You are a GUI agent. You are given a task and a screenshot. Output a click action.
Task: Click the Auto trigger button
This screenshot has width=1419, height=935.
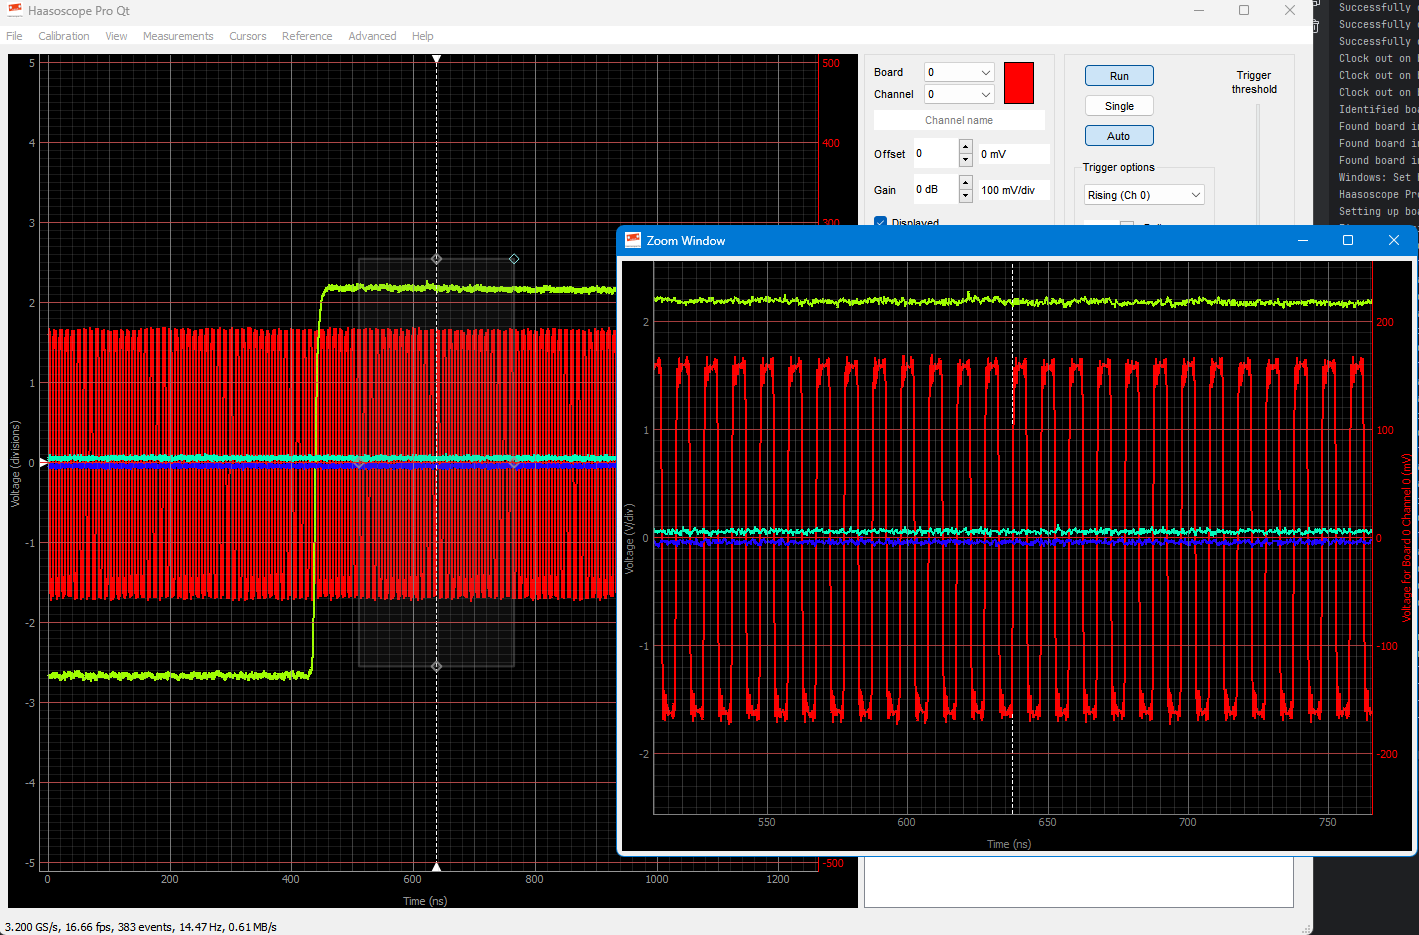(x=1119, y=135)
